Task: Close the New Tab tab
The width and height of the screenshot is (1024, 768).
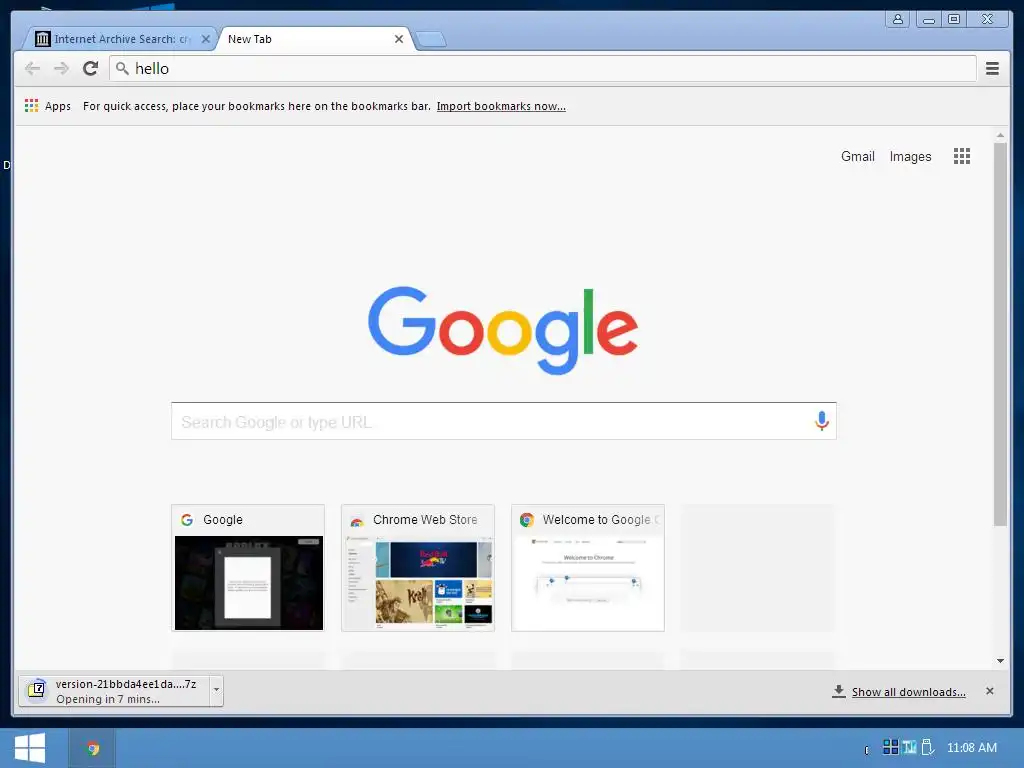Action: tap(398, 39)
